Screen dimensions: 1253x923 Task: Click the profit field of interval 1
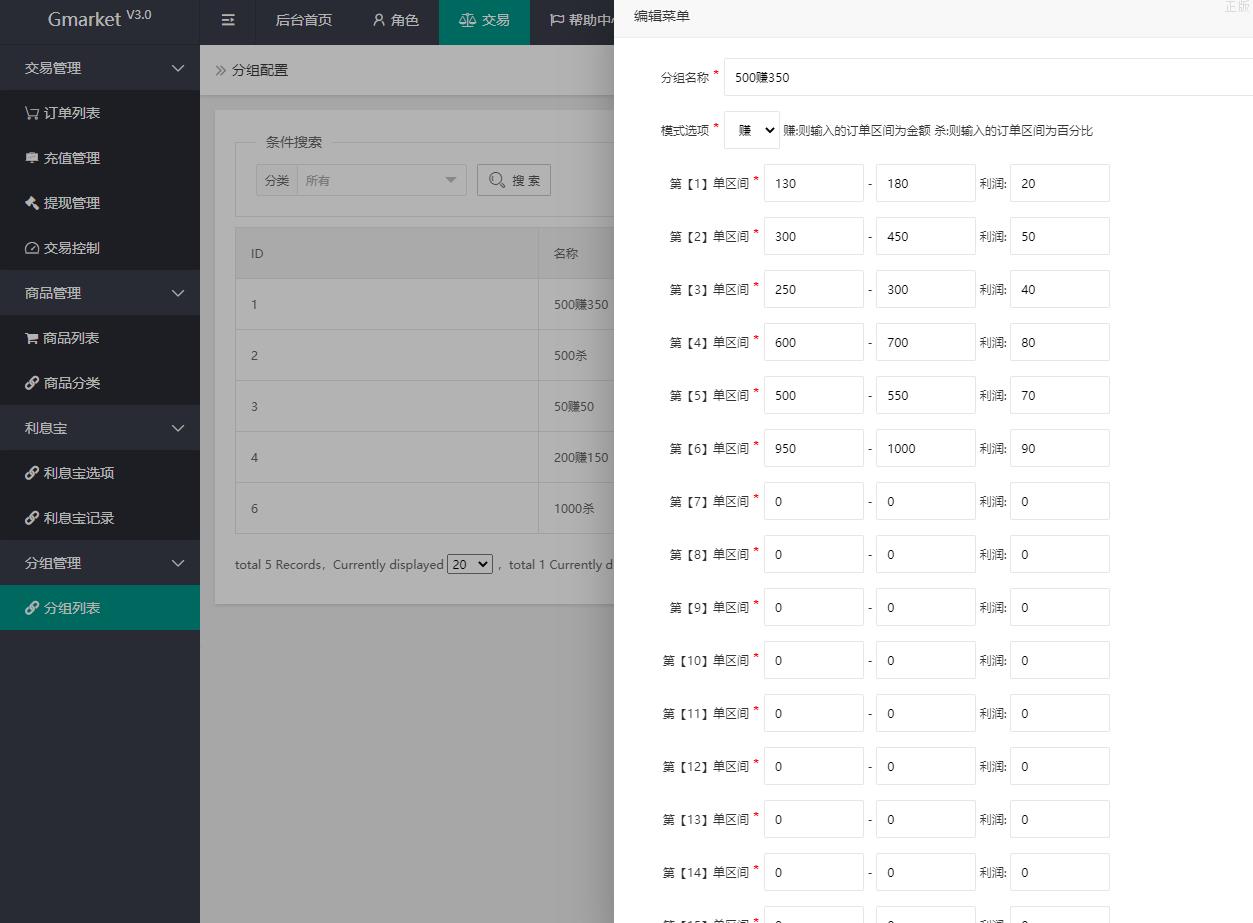(x=1059, y=183)
